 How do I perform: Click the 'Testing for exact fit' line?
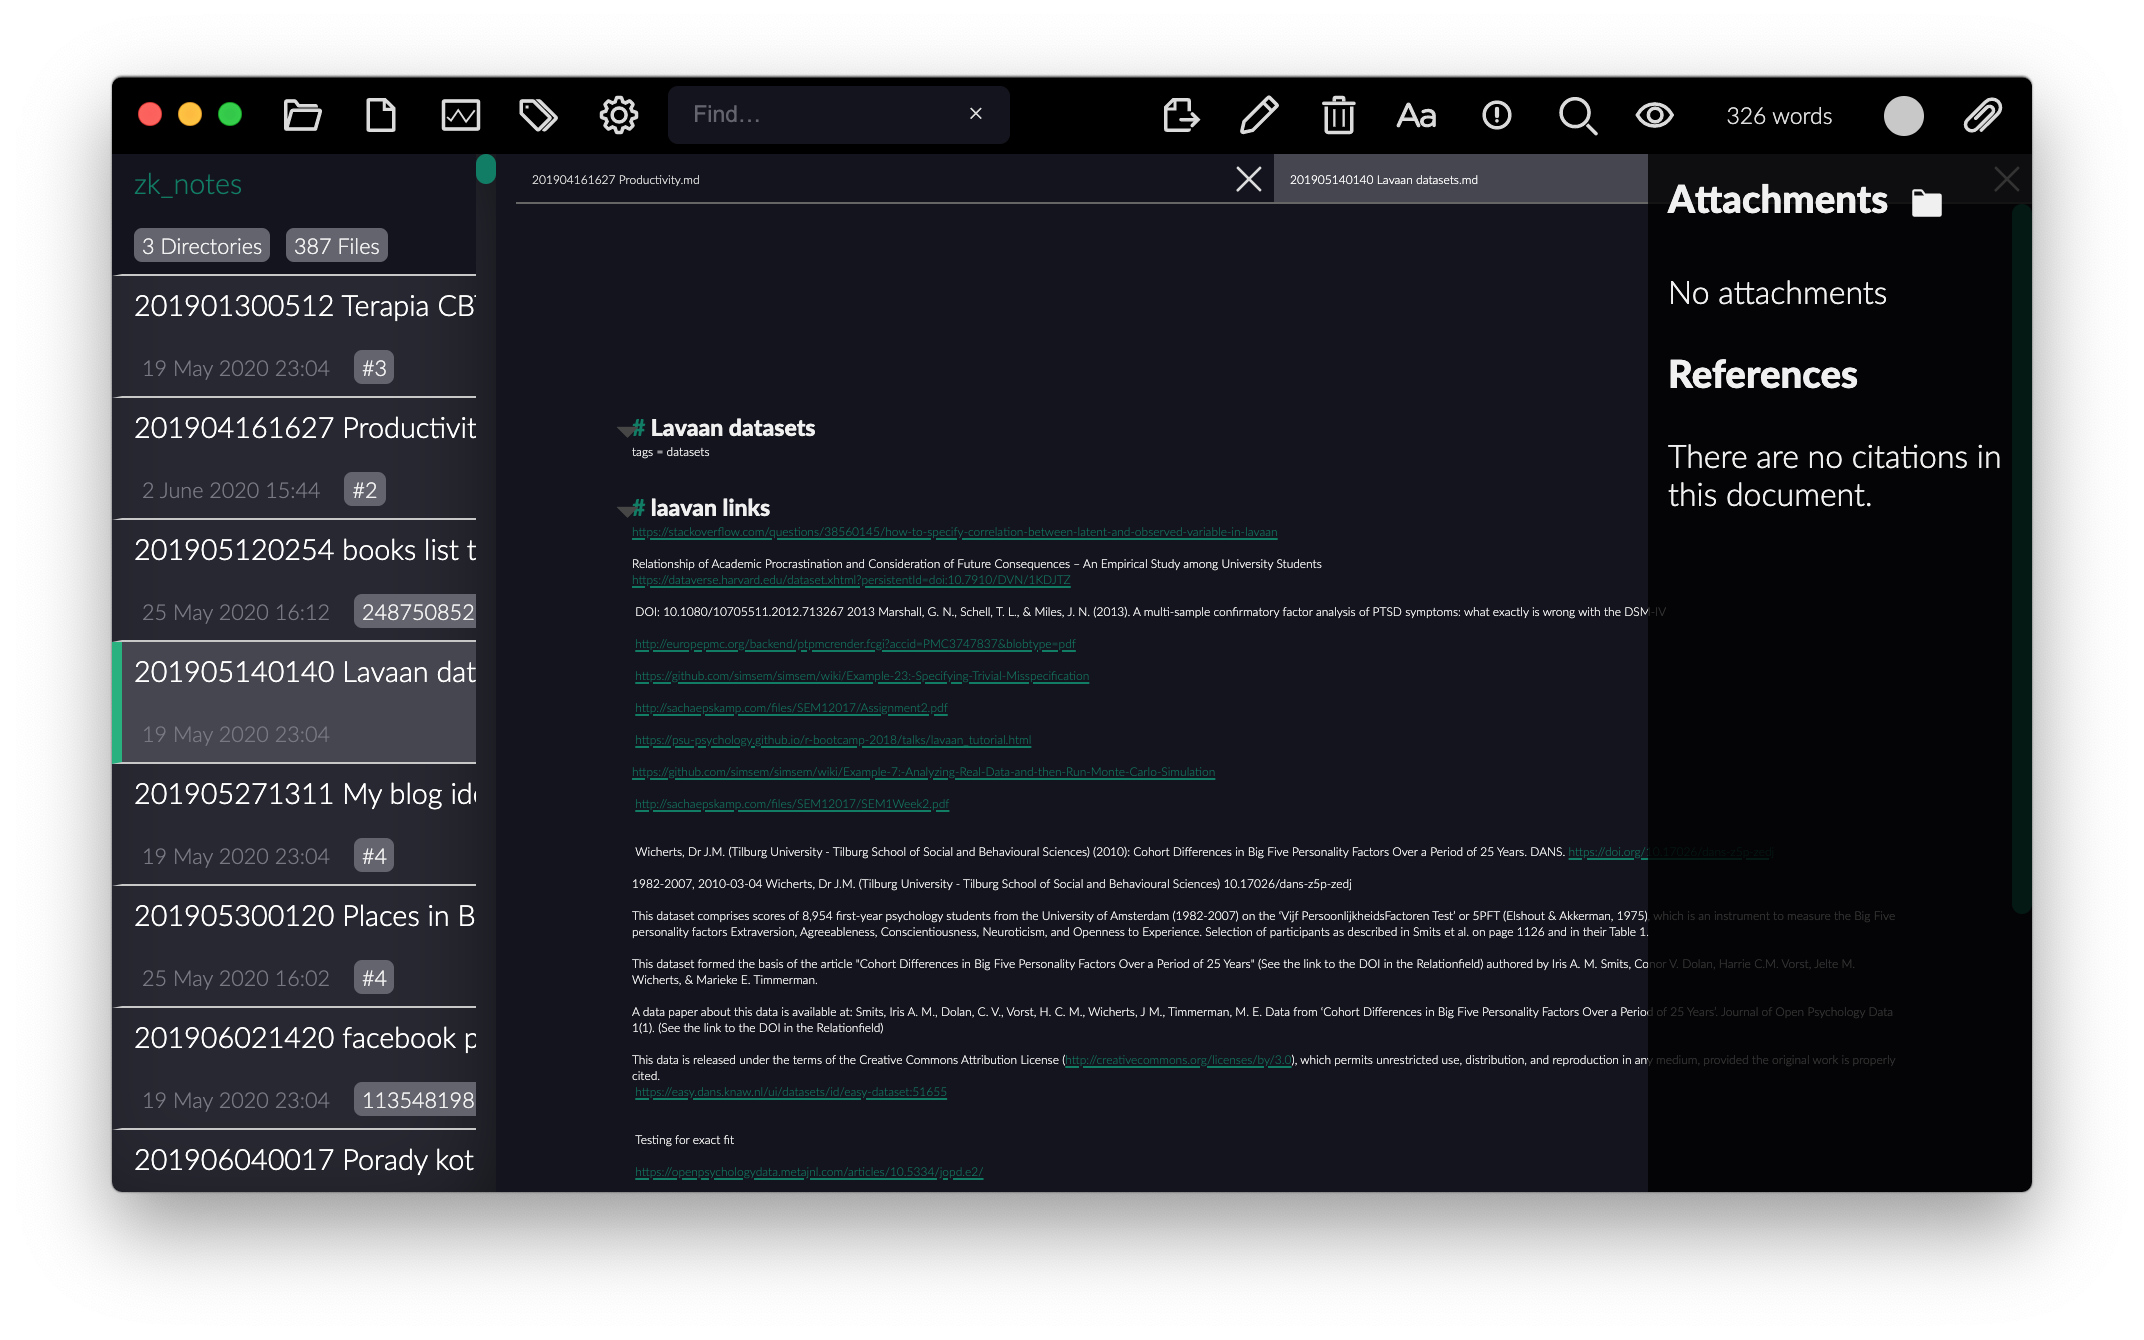pos(684,1140)
